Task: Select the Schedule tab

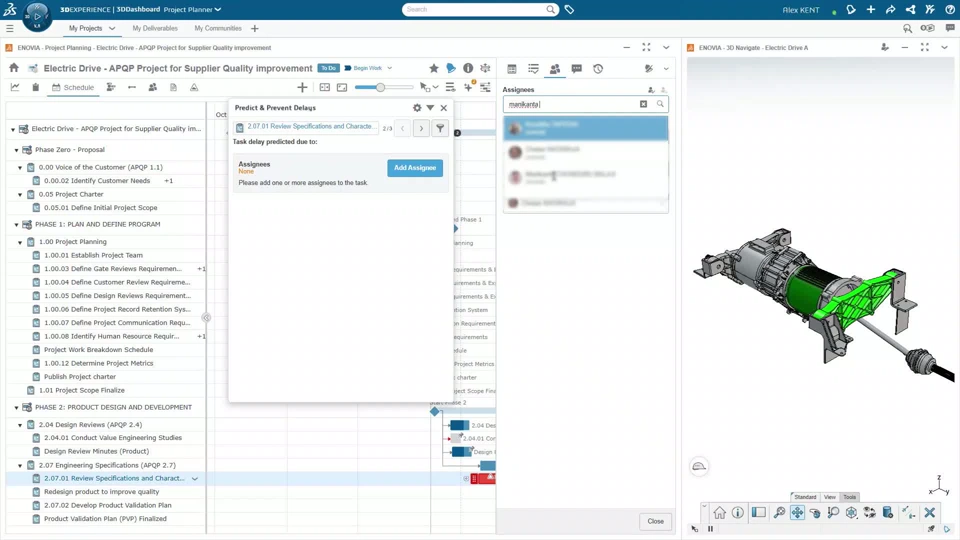Action: coord(73,88)
